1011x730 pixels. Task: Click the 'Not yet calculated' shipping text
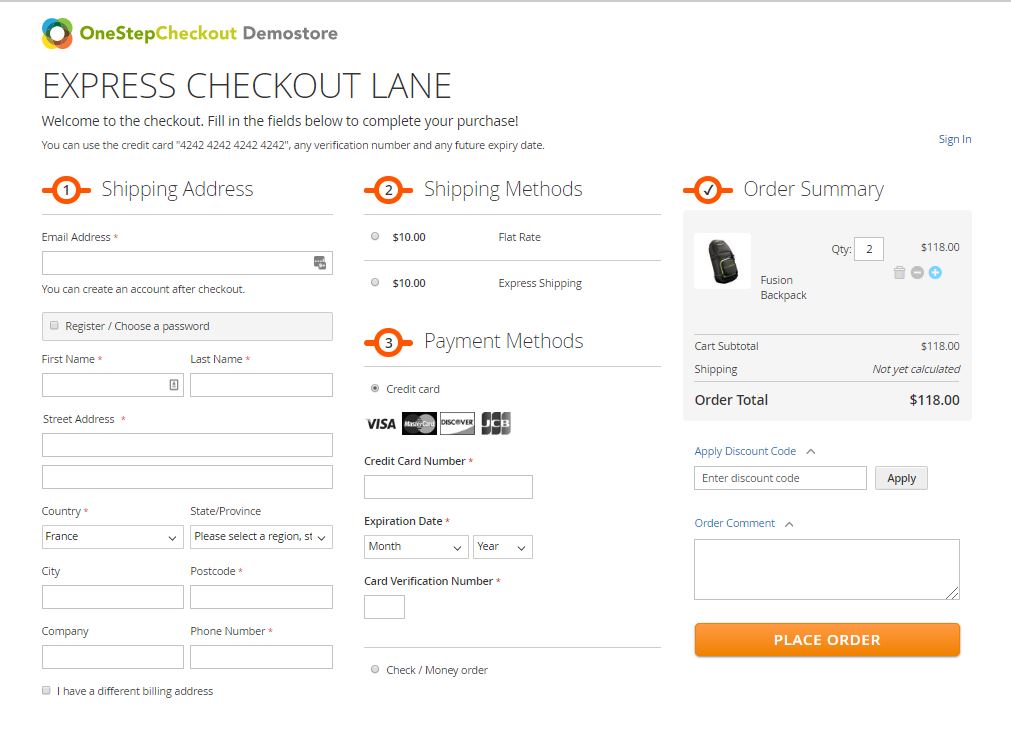916,369
